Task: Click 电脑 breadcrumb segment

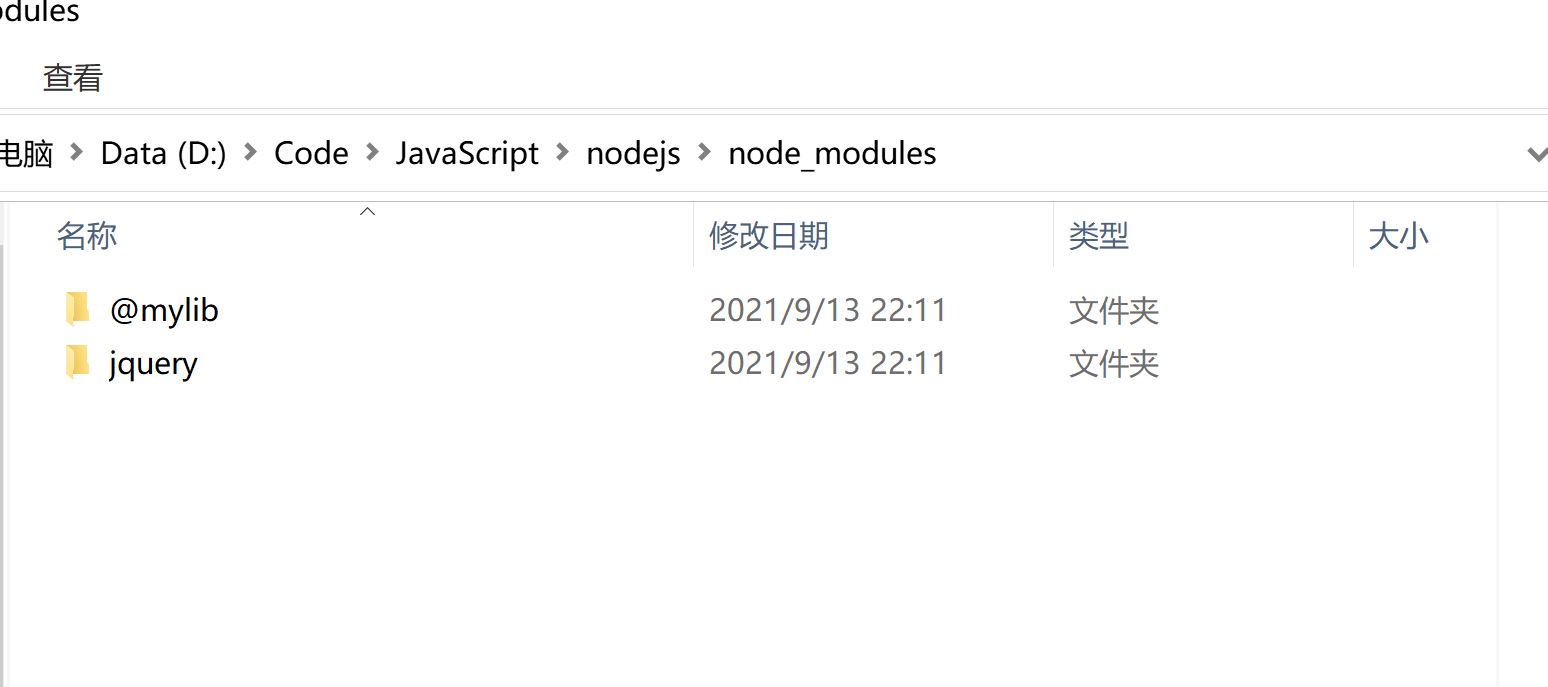Action: tap(26, 153)
